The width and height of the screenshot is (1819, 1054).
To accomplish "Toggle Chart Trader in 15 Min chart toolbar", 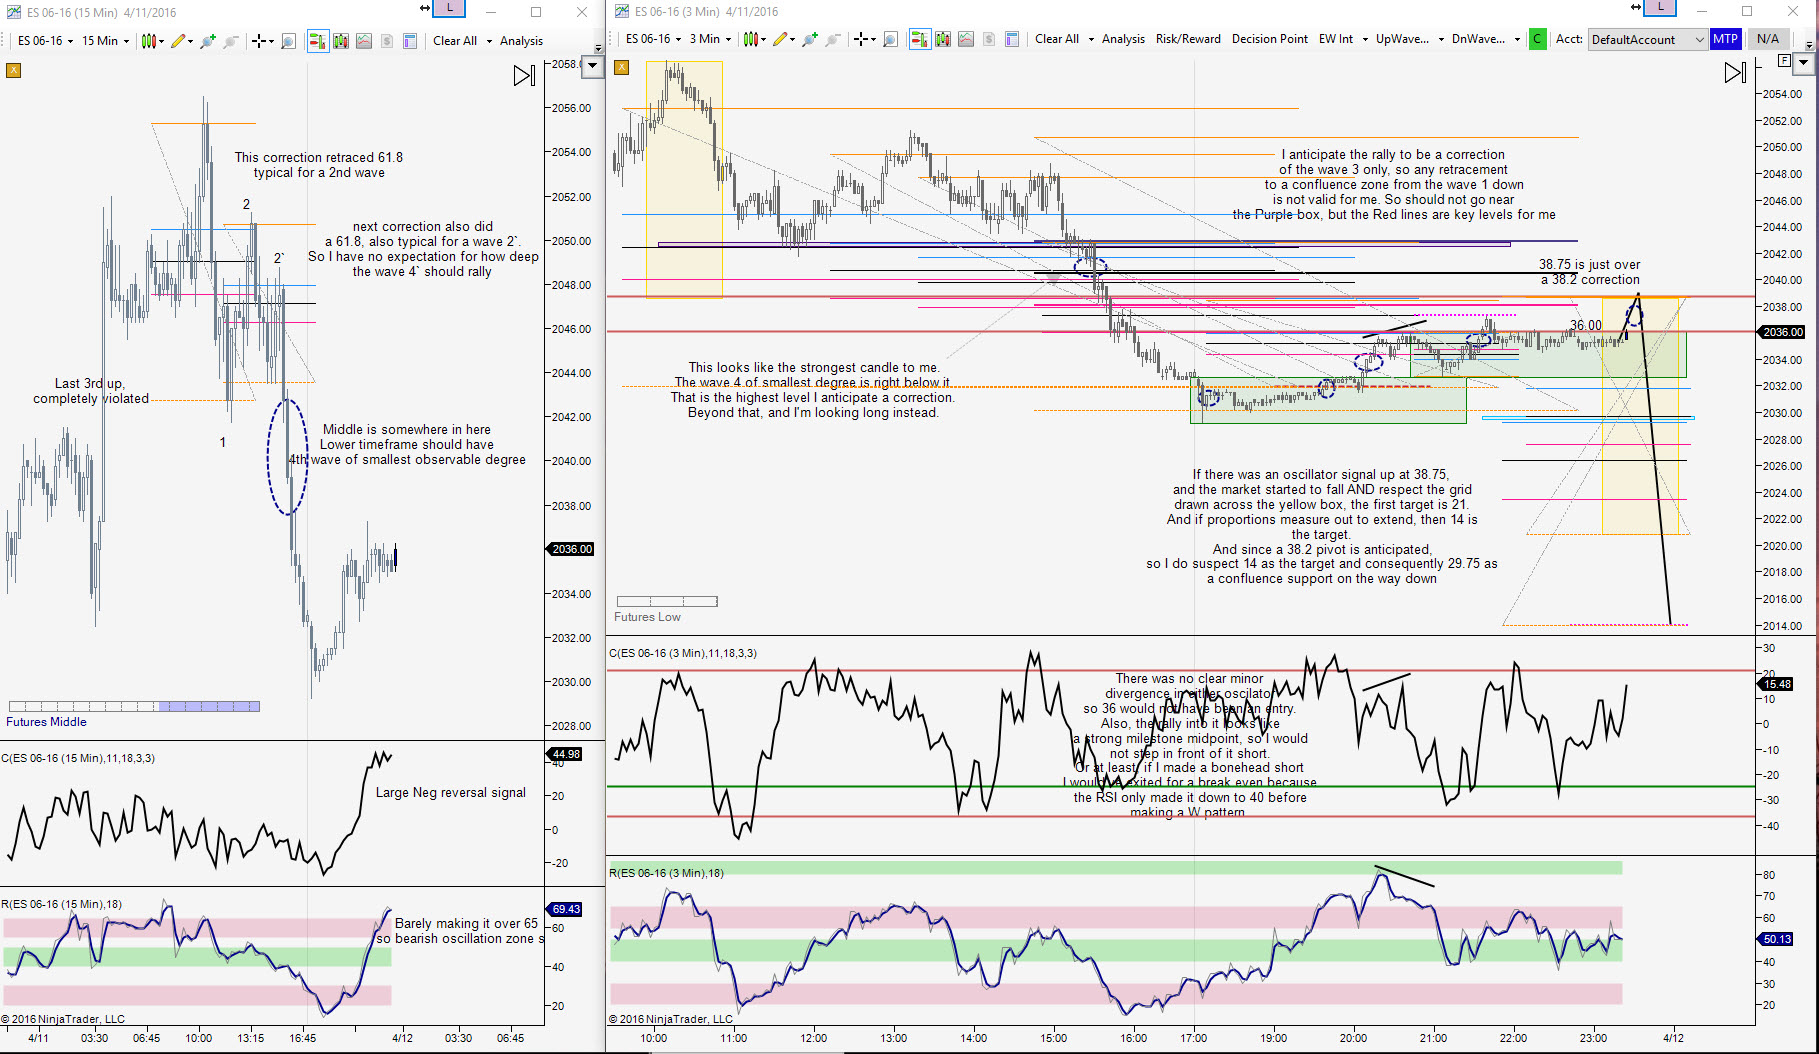I will click(x=318, y=41).
